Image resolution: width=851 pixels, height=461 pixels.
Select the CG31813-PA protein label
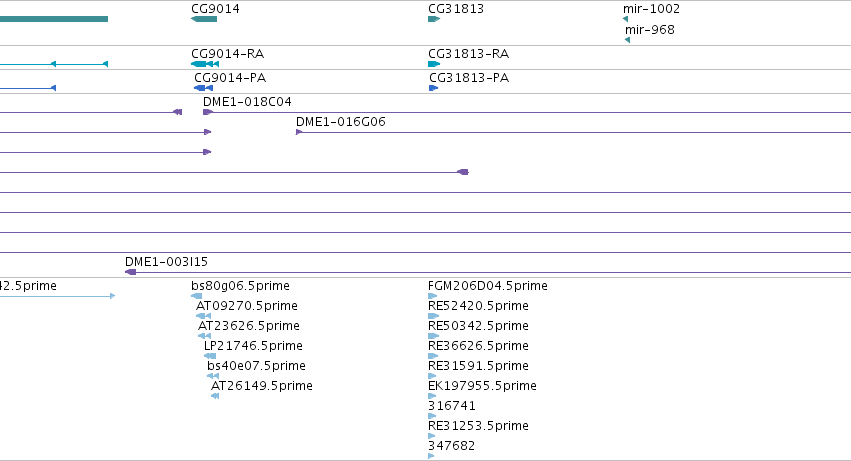(469, 78)
